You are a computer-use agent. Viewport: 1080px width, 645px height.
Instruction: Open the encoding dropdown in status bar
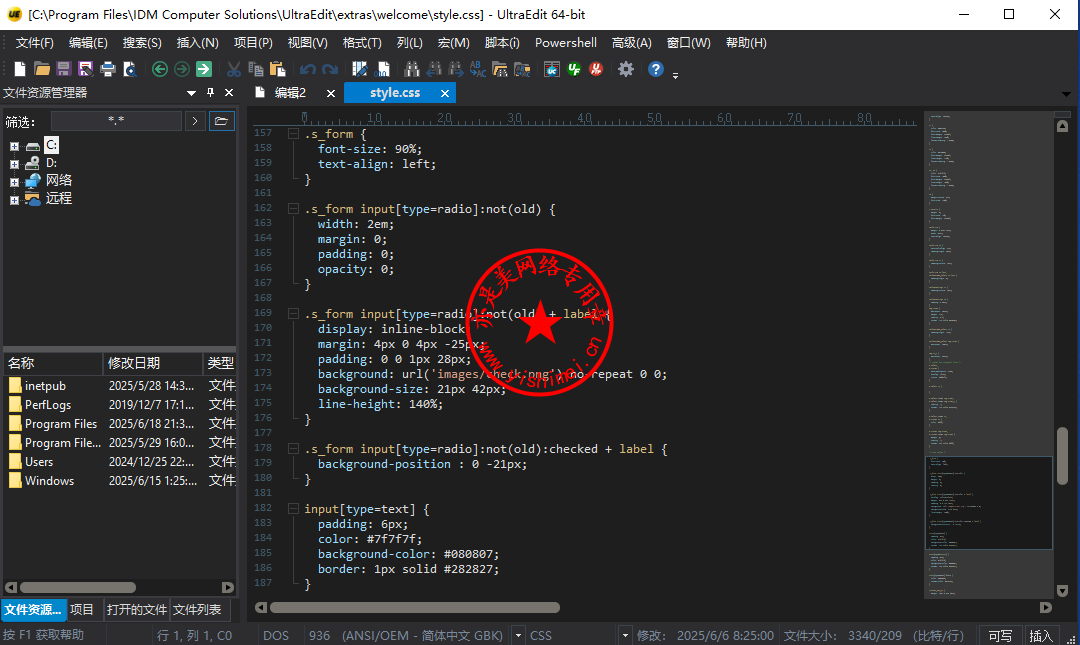[517, 635]
